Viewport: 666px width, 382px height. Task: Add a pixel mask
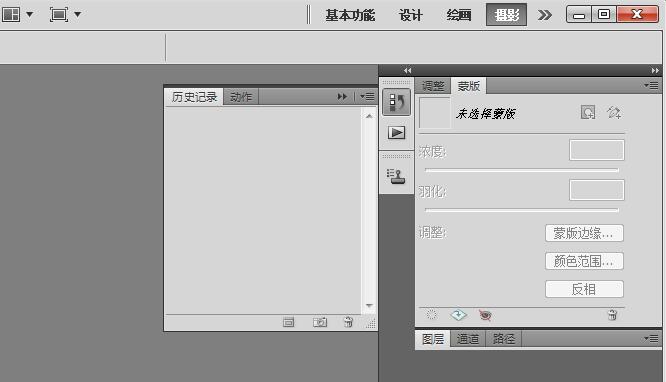pyautogui.click(x=588, y=113)
